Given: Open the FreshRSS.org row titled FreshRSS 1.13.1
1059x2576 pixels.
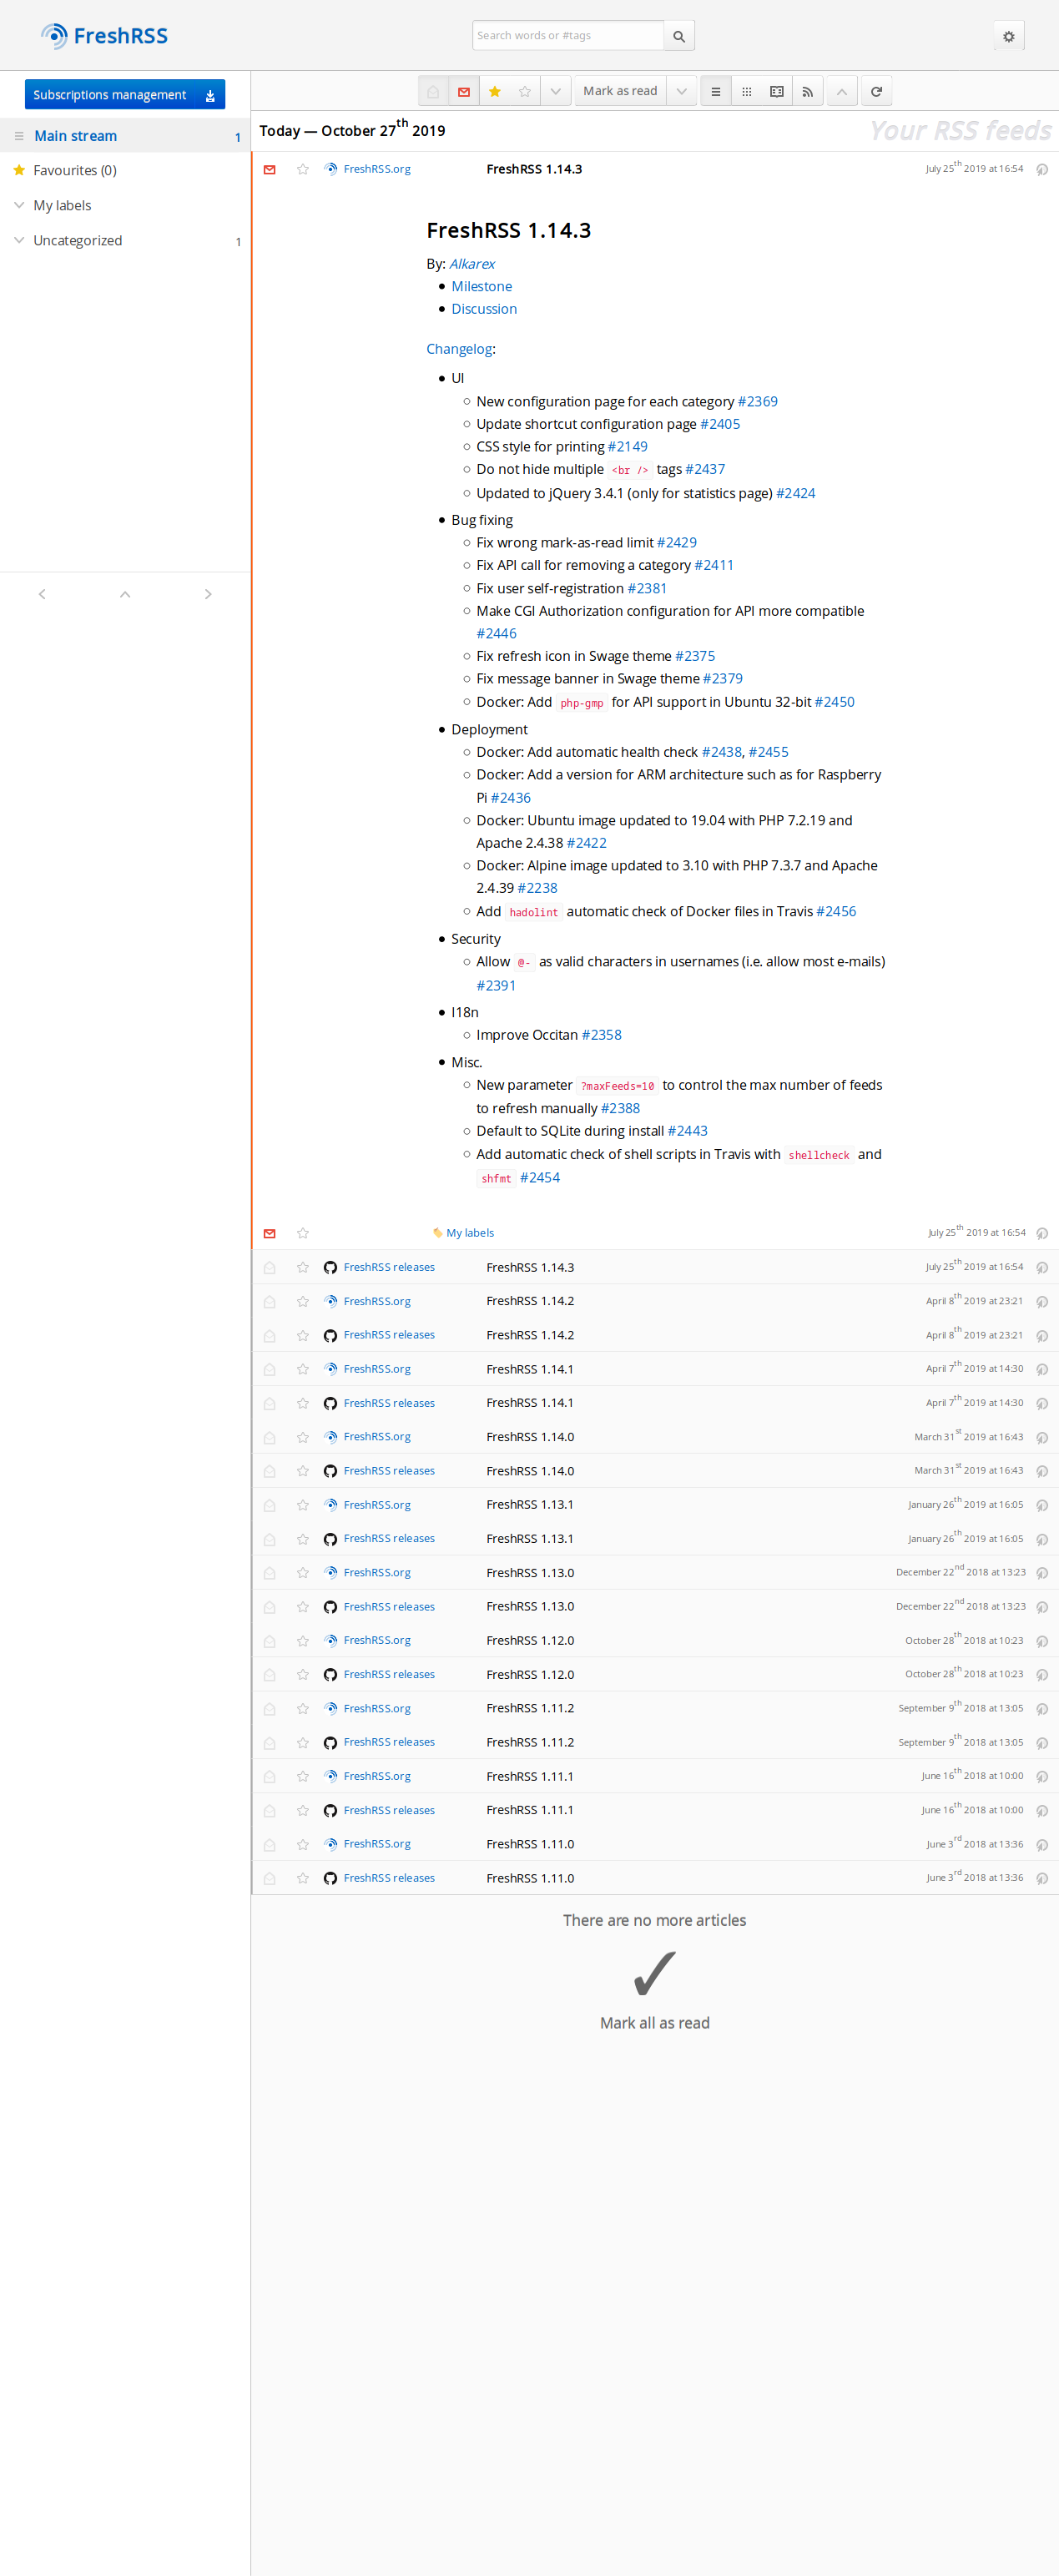Looking at the screenshot, I should point(530,1505).
